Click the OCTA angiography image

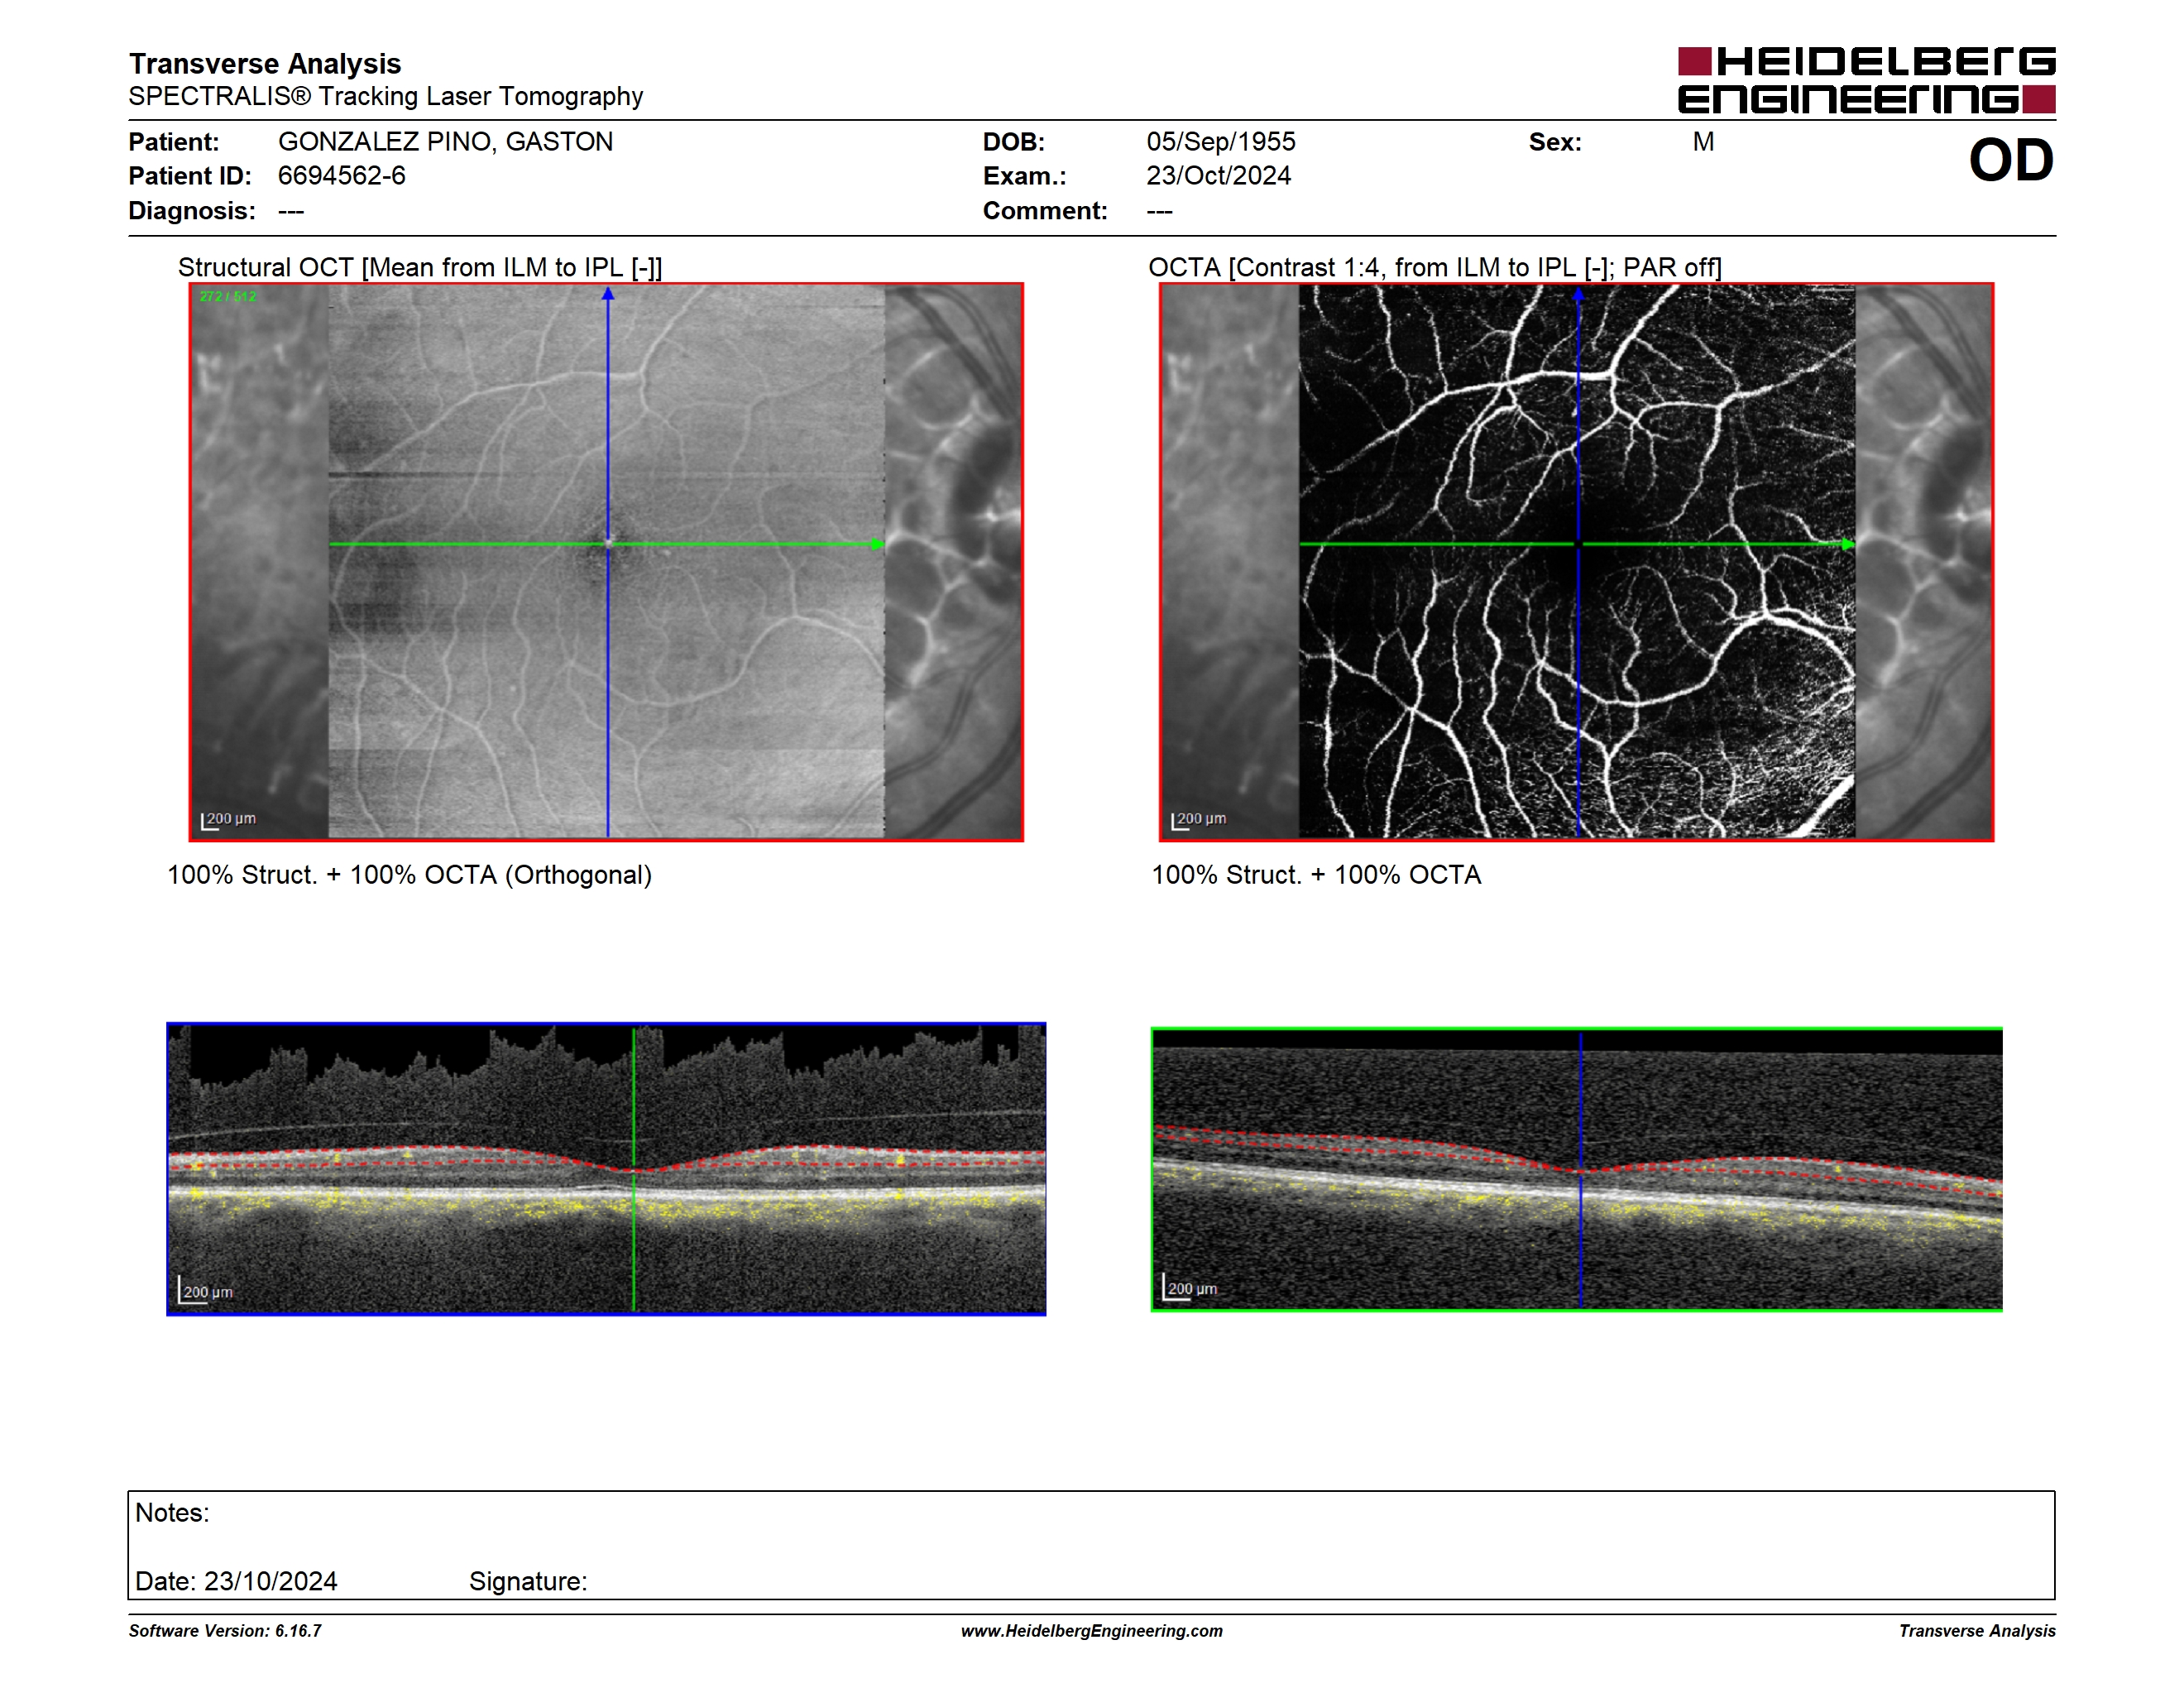coord(1576,562)
